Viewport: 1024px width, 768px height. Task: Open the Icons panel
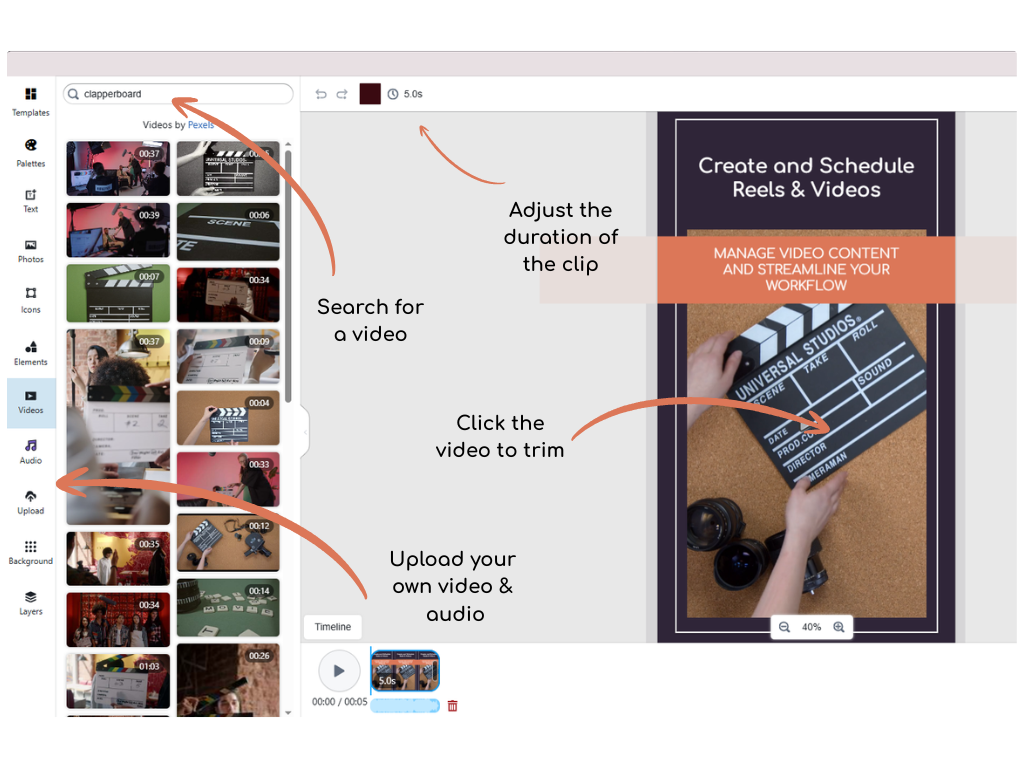tap(31, 300)
